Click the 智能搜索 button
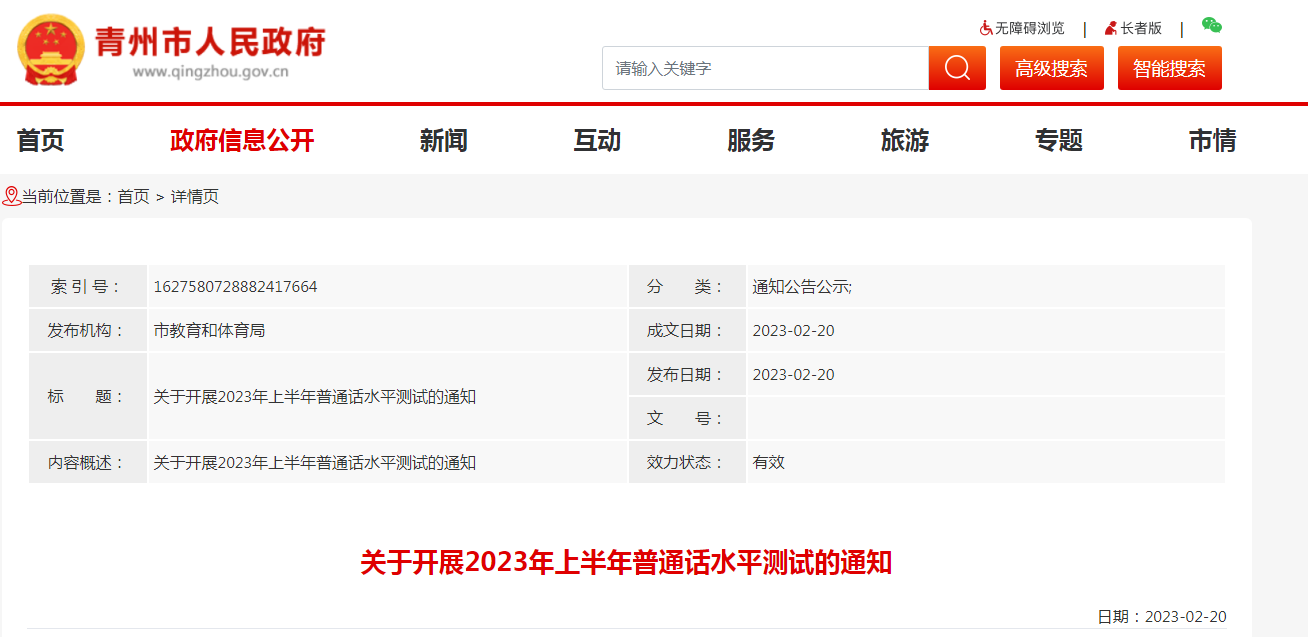The width and height of the screenshot is (1308, 637). 1170,68
